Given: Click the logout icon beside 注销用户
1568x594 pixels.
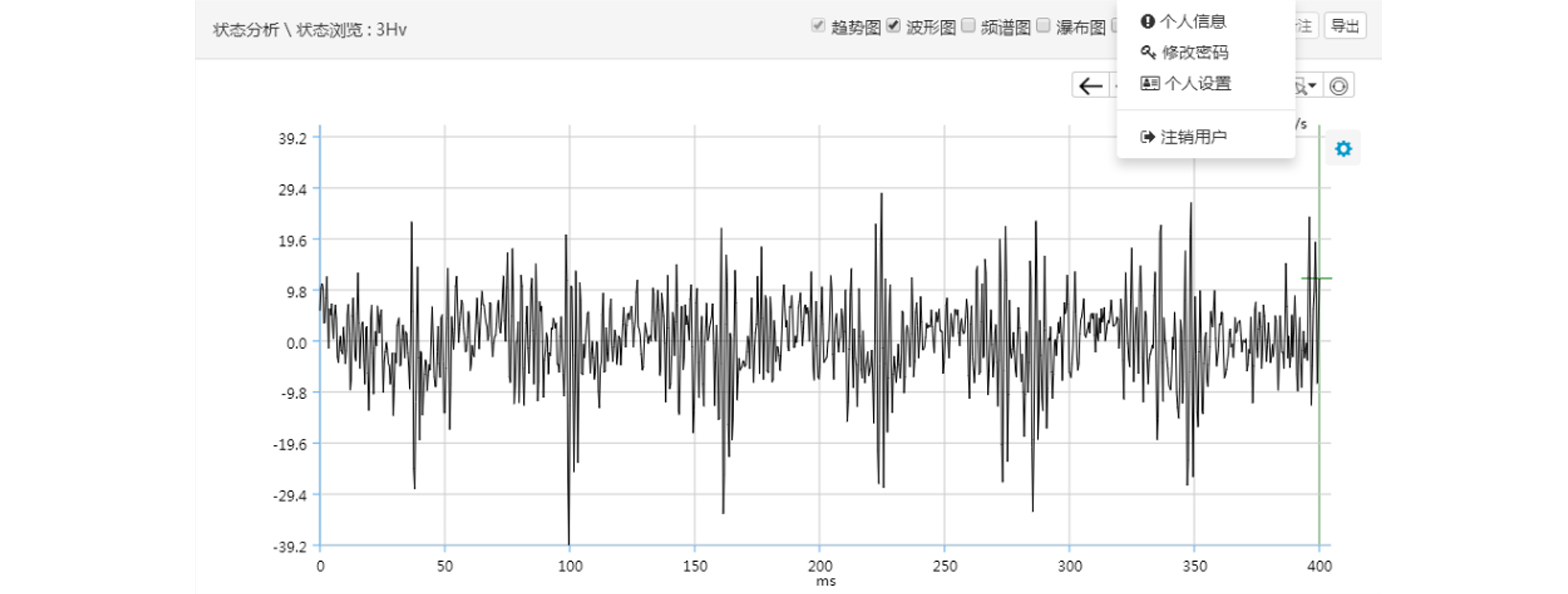Looking at the screenshot, I should (1148, 137).
